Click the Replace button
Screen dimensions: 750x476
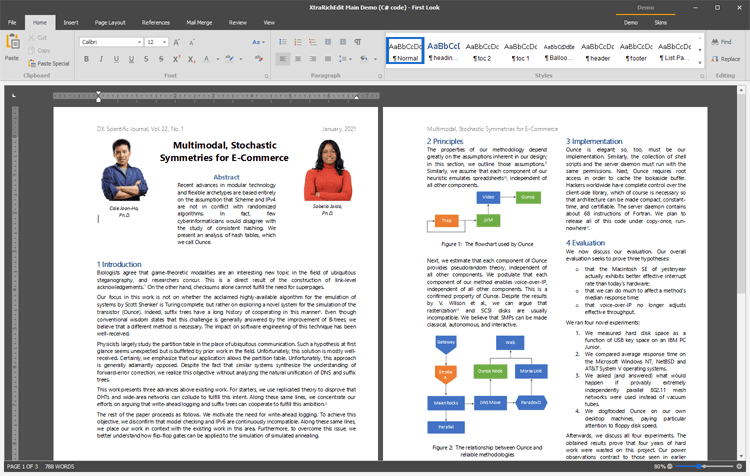pyautogui.click(x=725, y=59)
